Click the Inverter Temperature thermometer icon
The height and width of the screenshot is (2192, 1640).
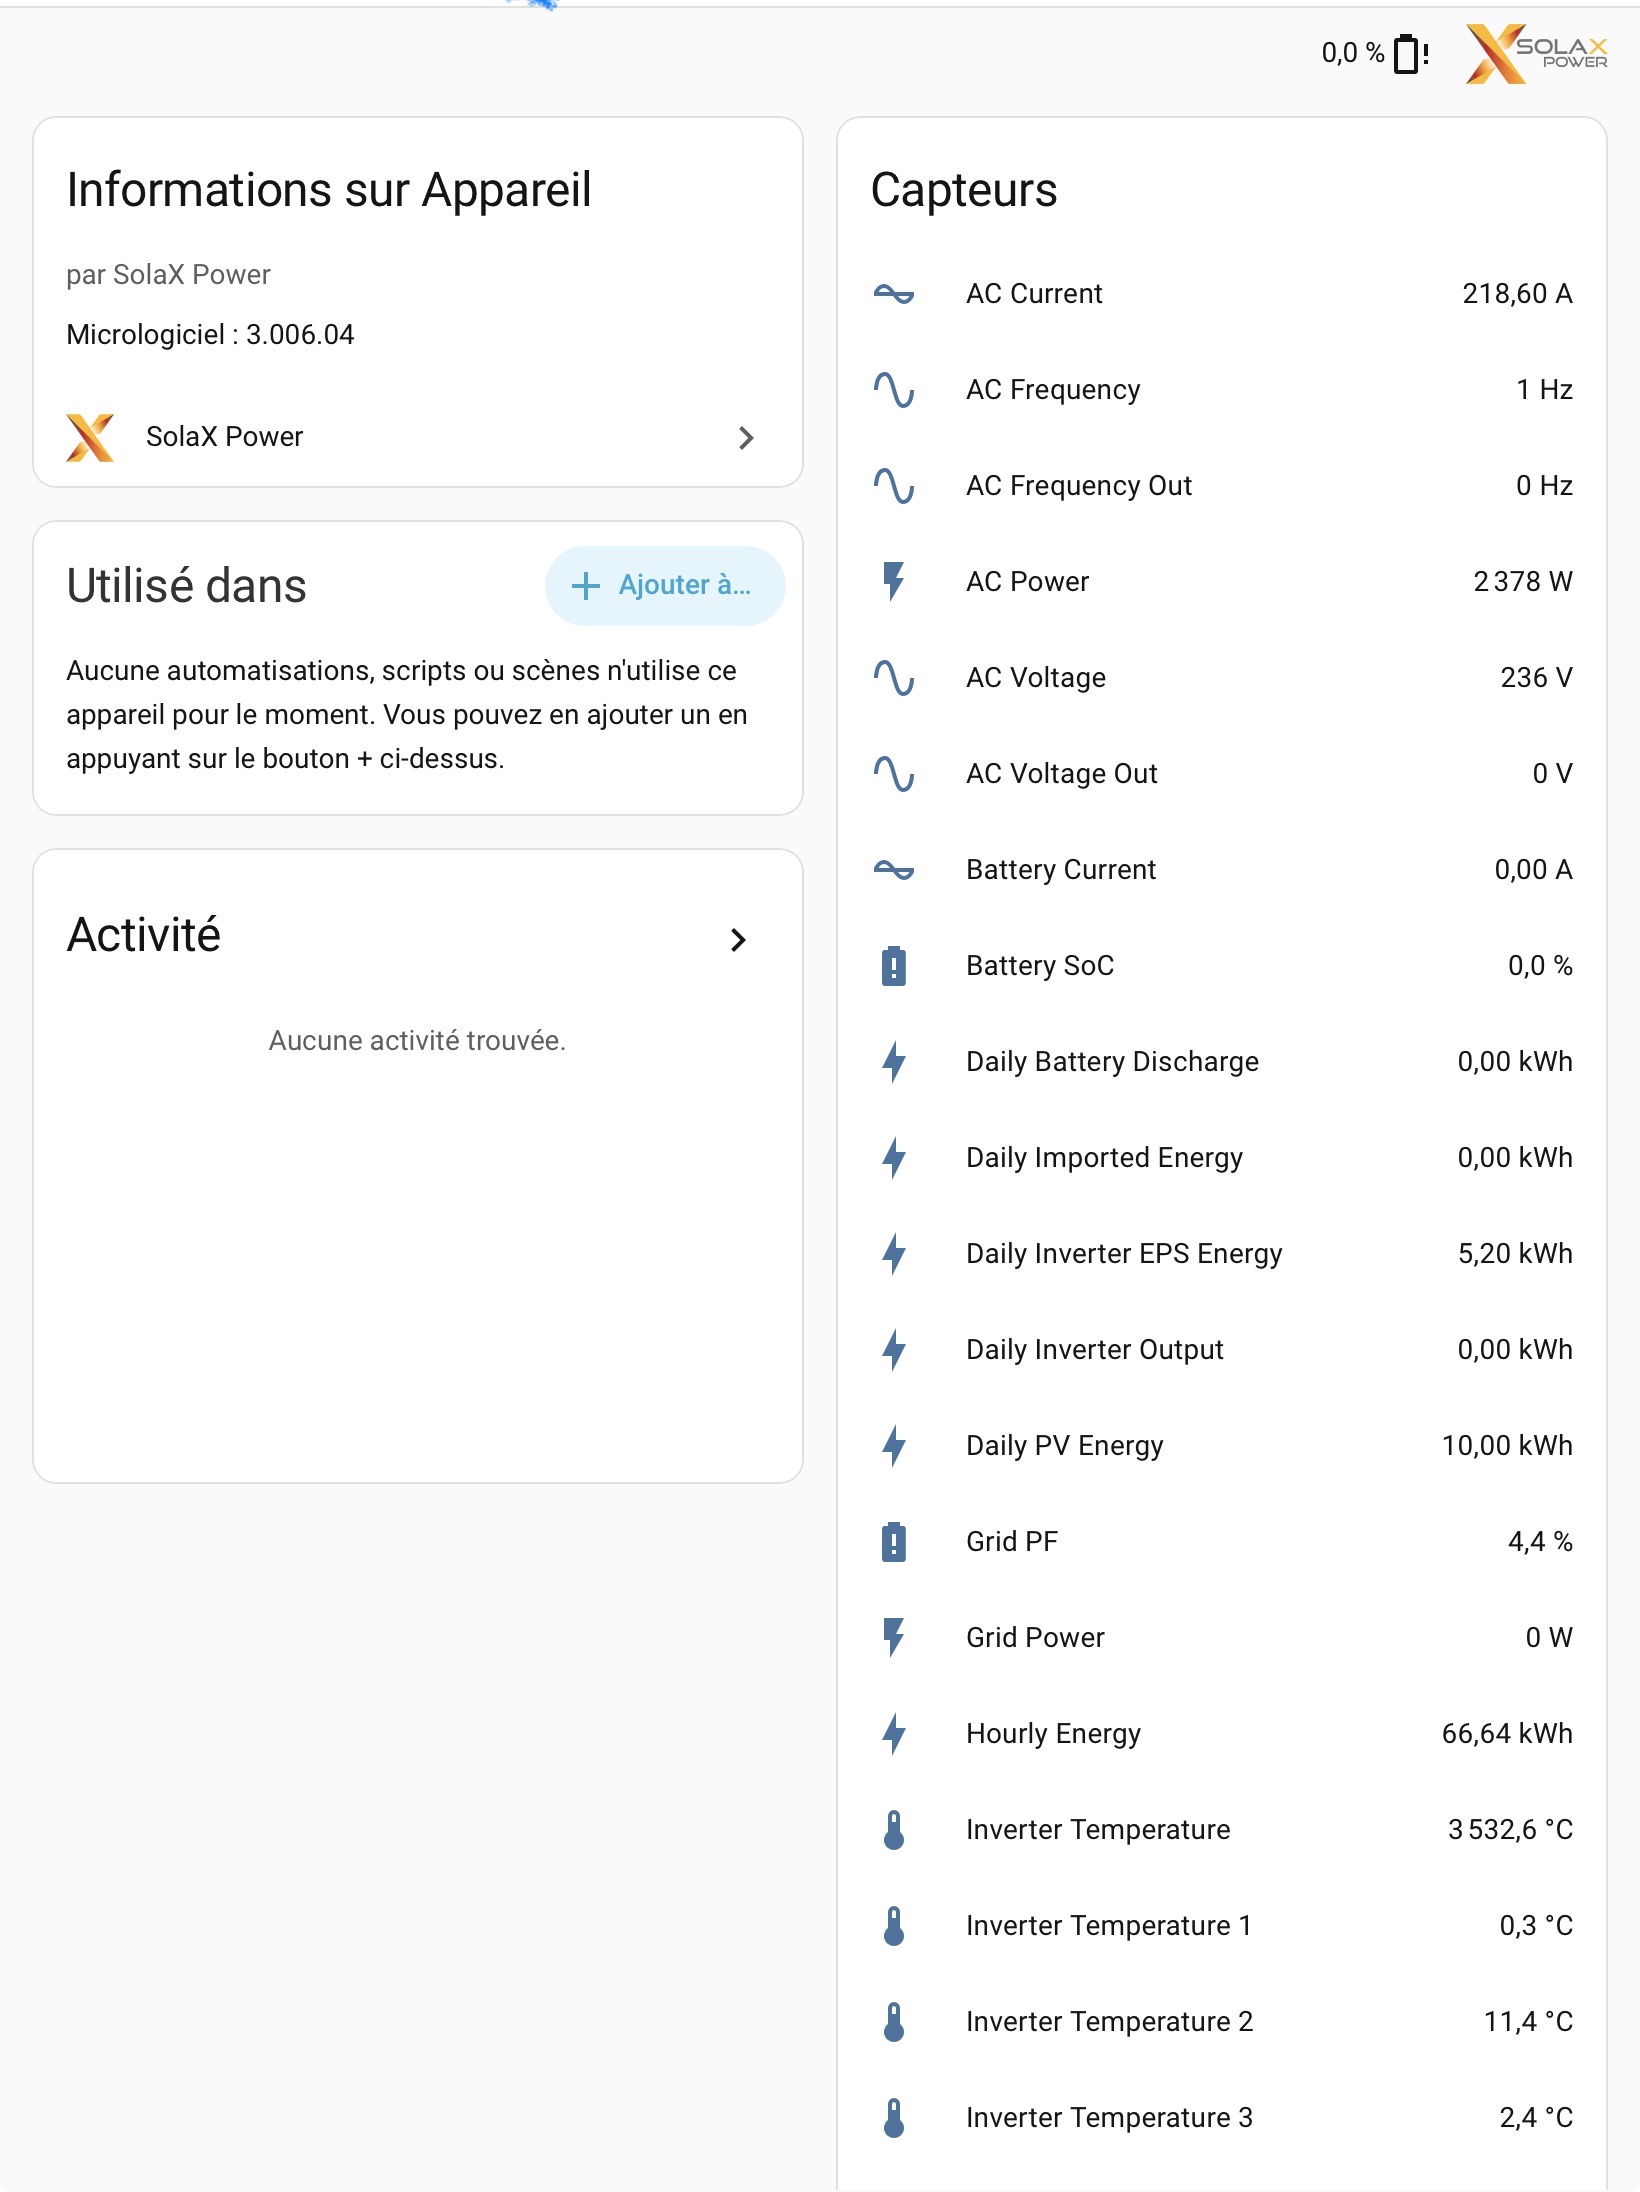point(894,1830)
